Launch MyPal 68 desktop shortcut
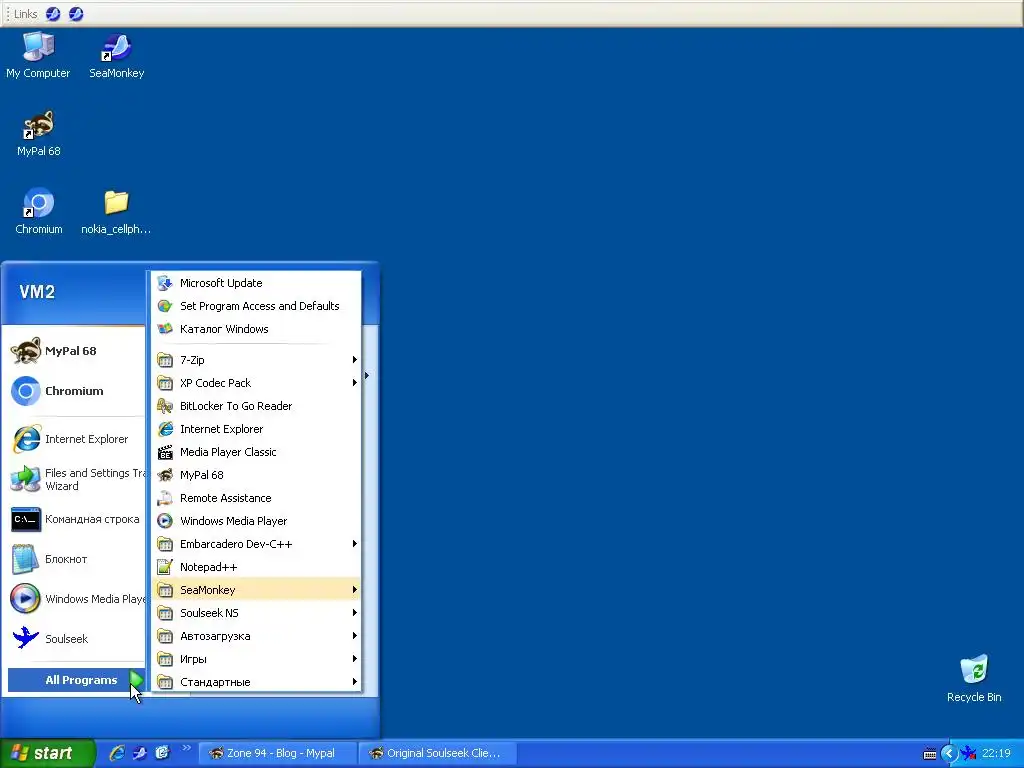This screenshot has width=1024, height=768. pos(39,134)
